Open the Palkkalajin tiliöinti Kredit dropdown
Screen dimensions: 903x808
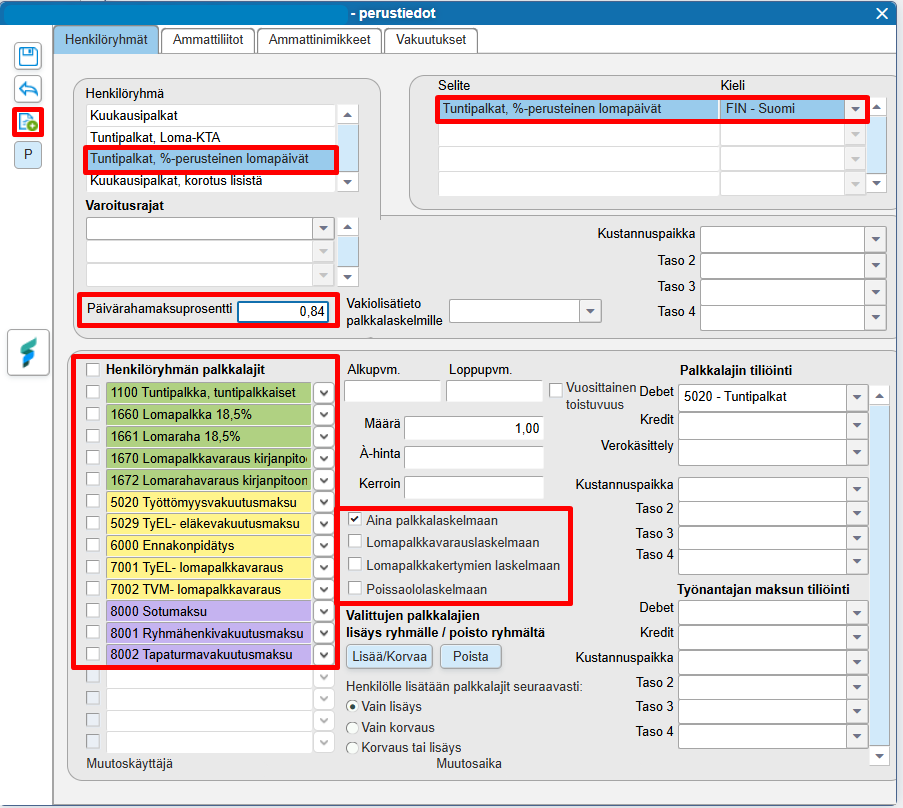(x=857, y=425)
